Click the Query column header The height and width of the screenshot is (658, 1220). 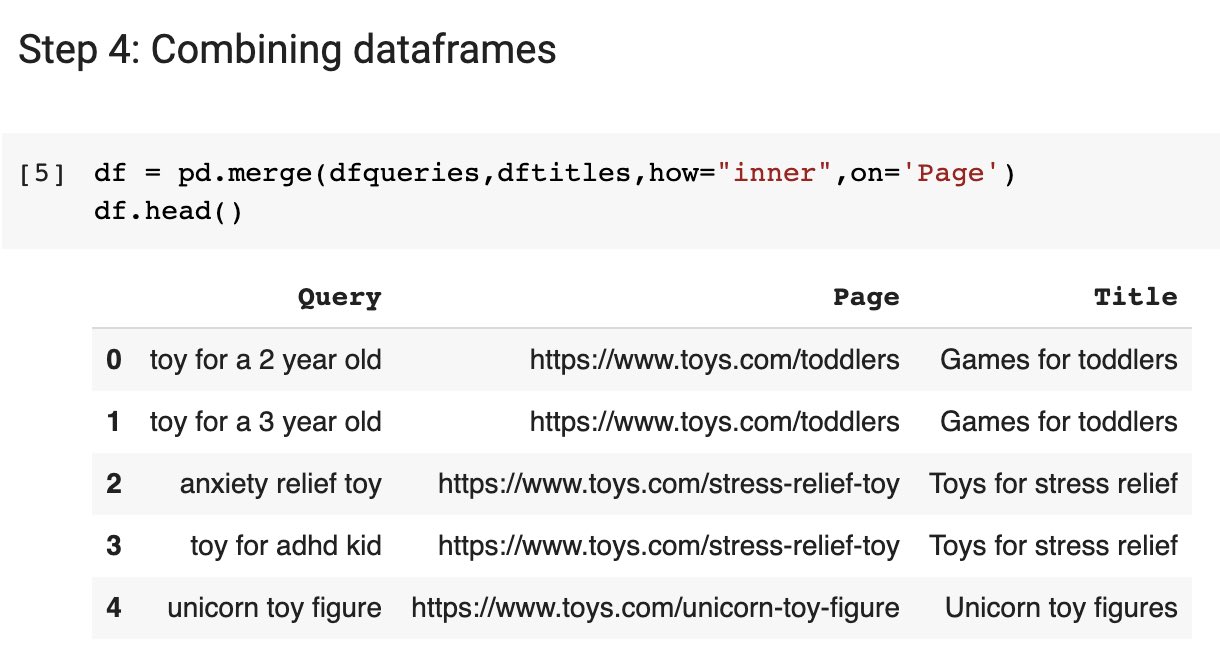pos(339,296)
